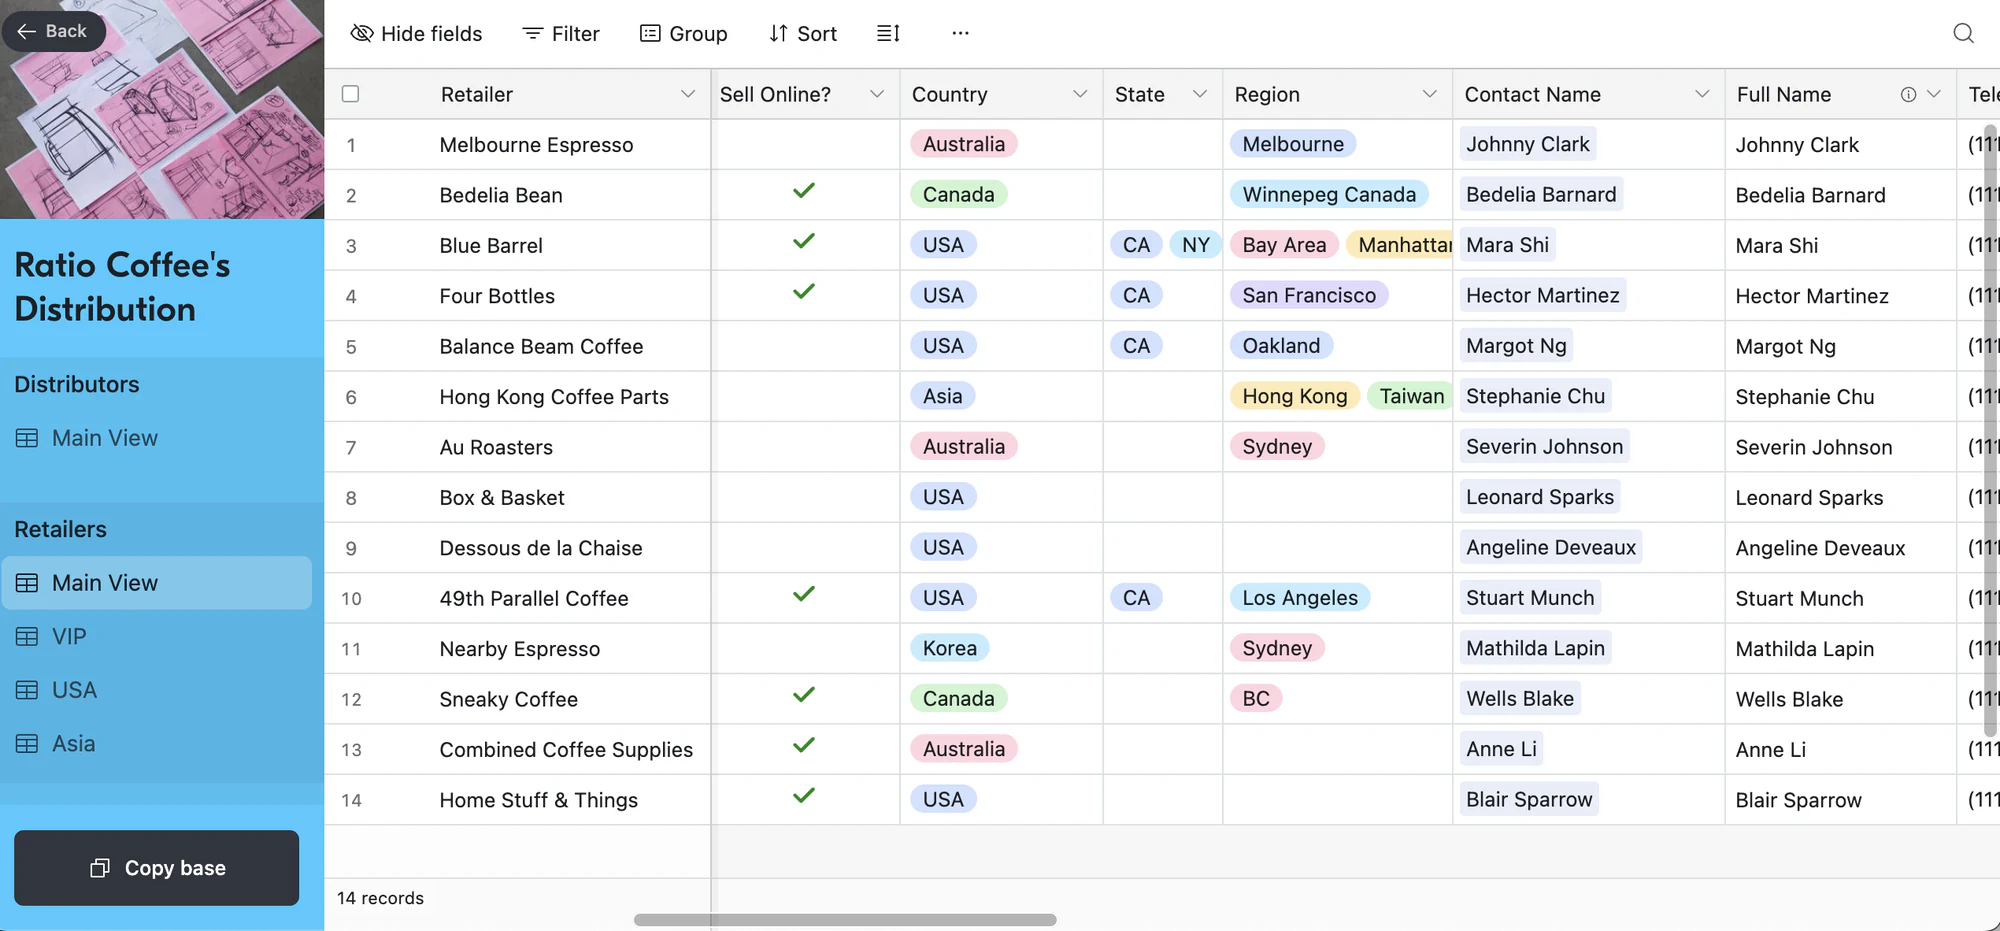The height and width of the screenshot is (931, 2000).
Task: Uncheck Sell Online for Sneaky Coffee
Action: click(803, 695)
